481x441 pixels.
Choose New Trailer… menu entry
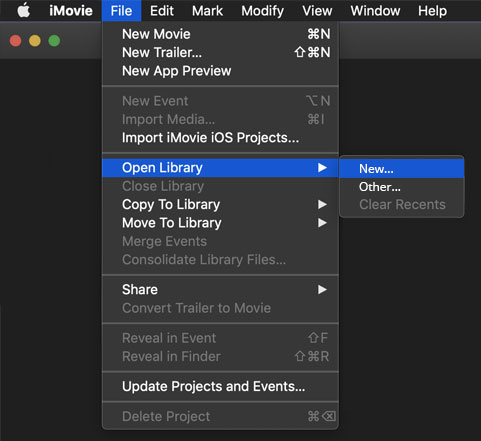[220, 52]
